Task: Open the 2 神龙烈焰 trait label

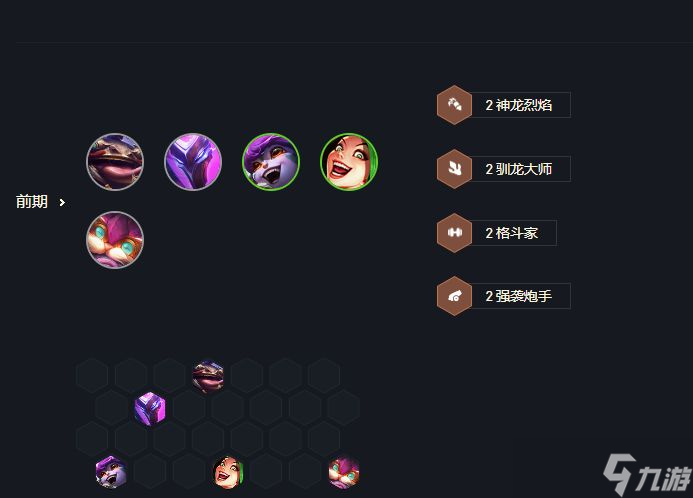Action: click(x=519, y=105)
